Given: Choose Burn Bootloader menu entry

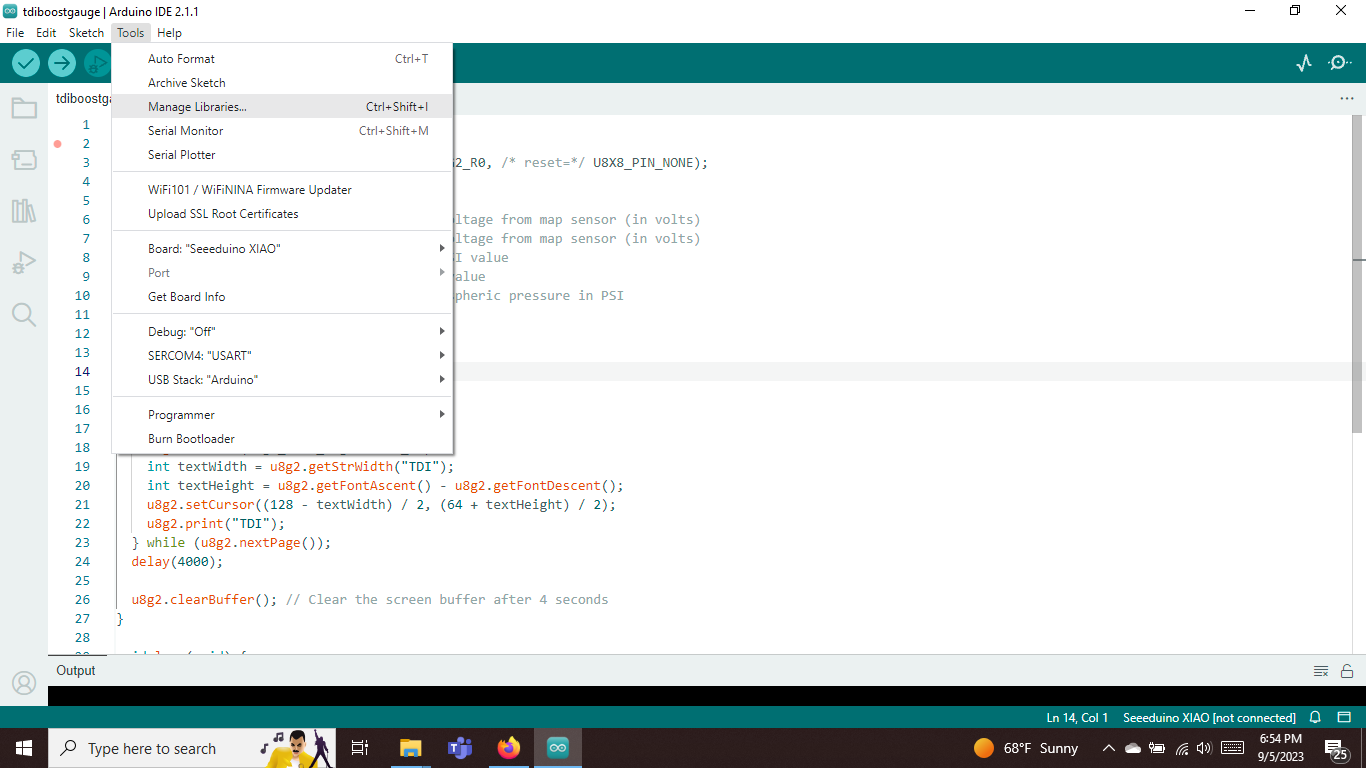Looking at the screenshot, I should click(282, 438).
